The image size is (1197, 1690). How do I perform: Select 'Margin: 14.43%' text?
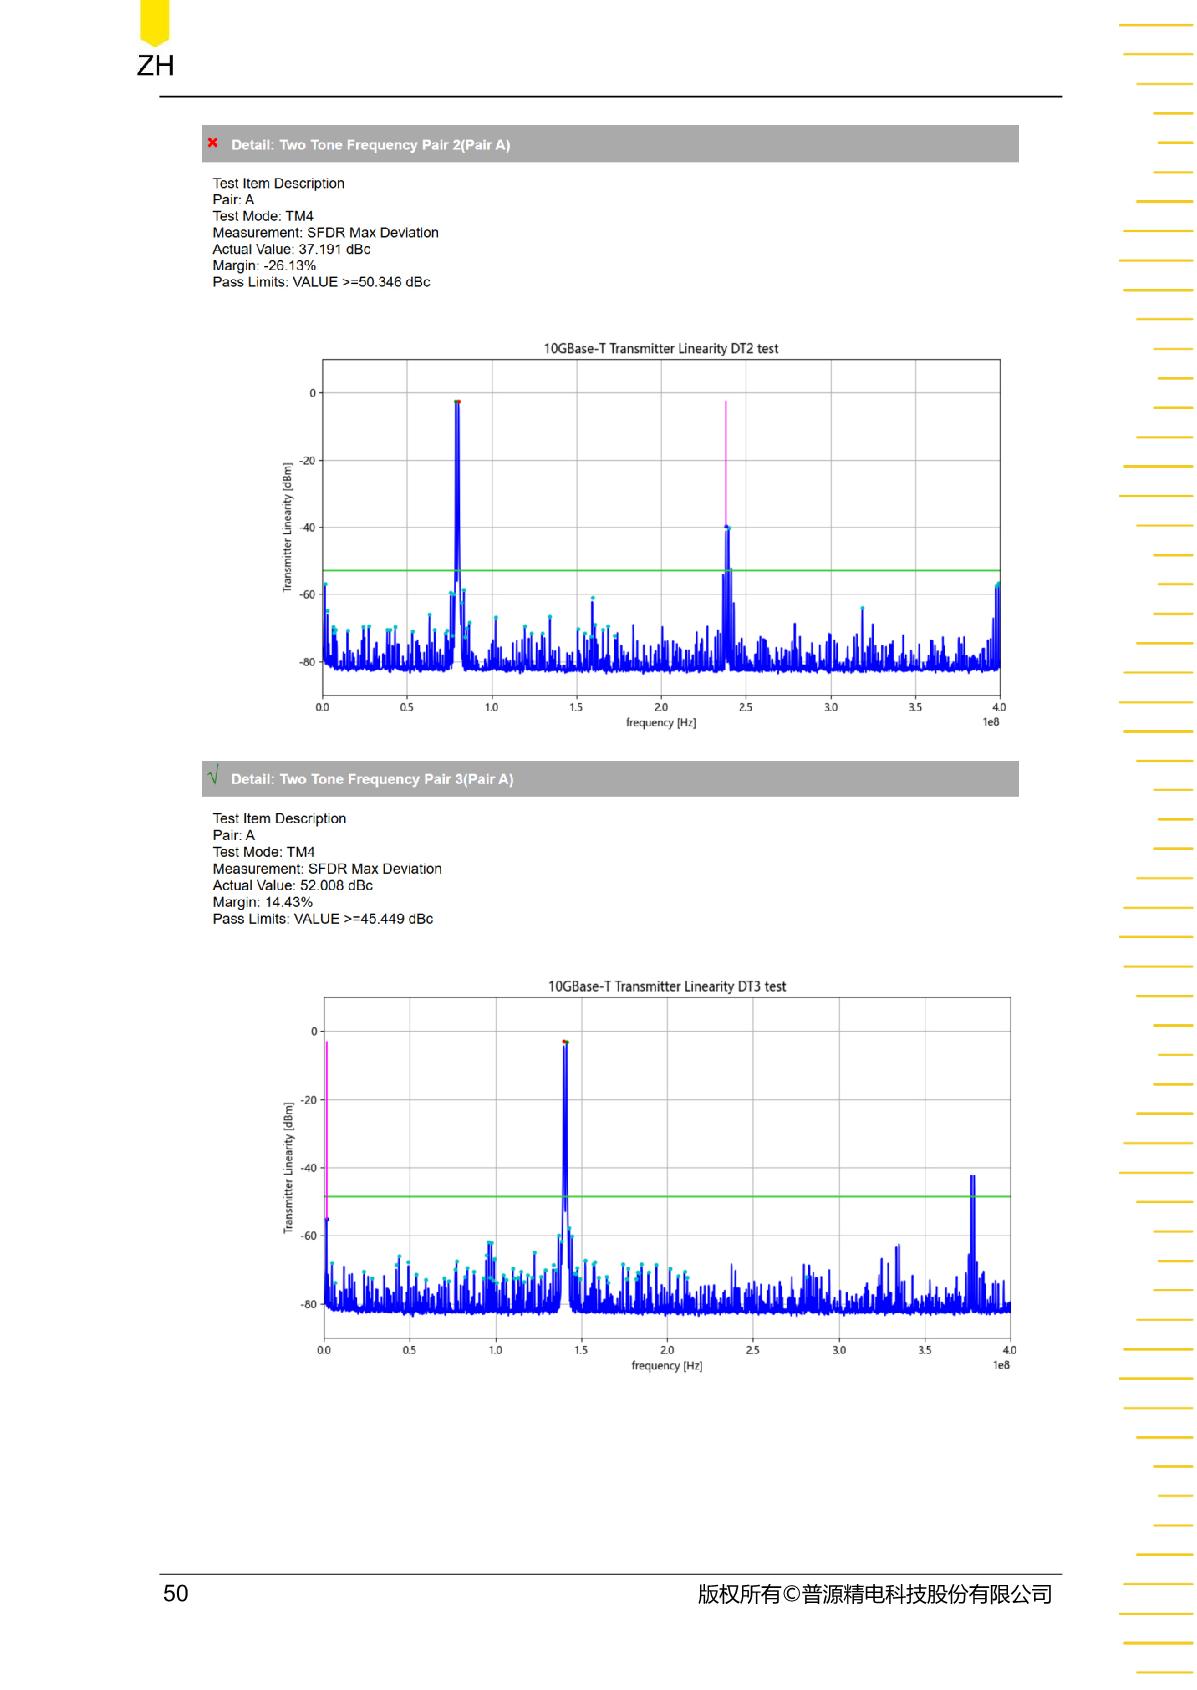click(x=262, y=902)
